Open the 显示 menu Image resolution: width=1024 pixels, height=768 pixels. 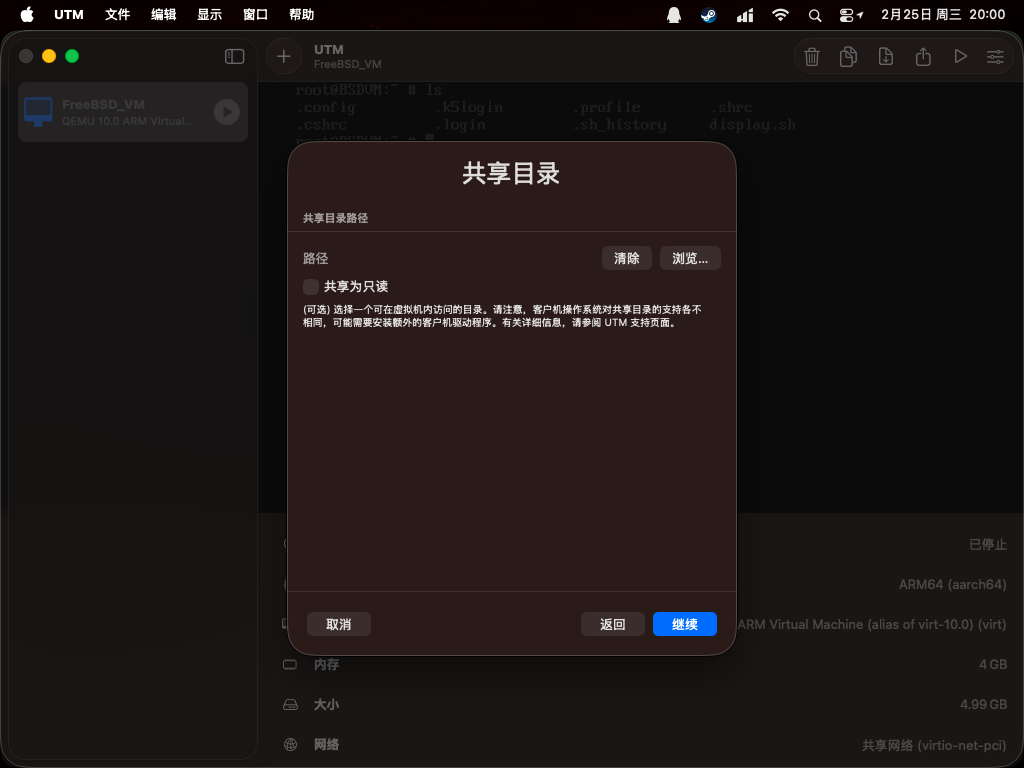pos(210,14)
